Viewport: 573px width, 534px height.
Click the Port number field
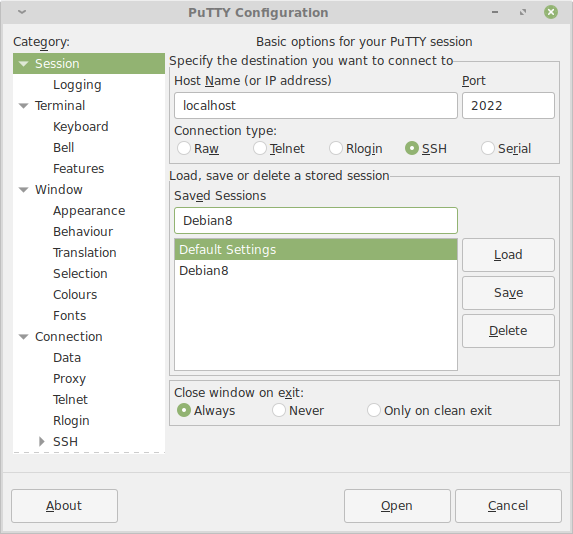pos(508,106)
